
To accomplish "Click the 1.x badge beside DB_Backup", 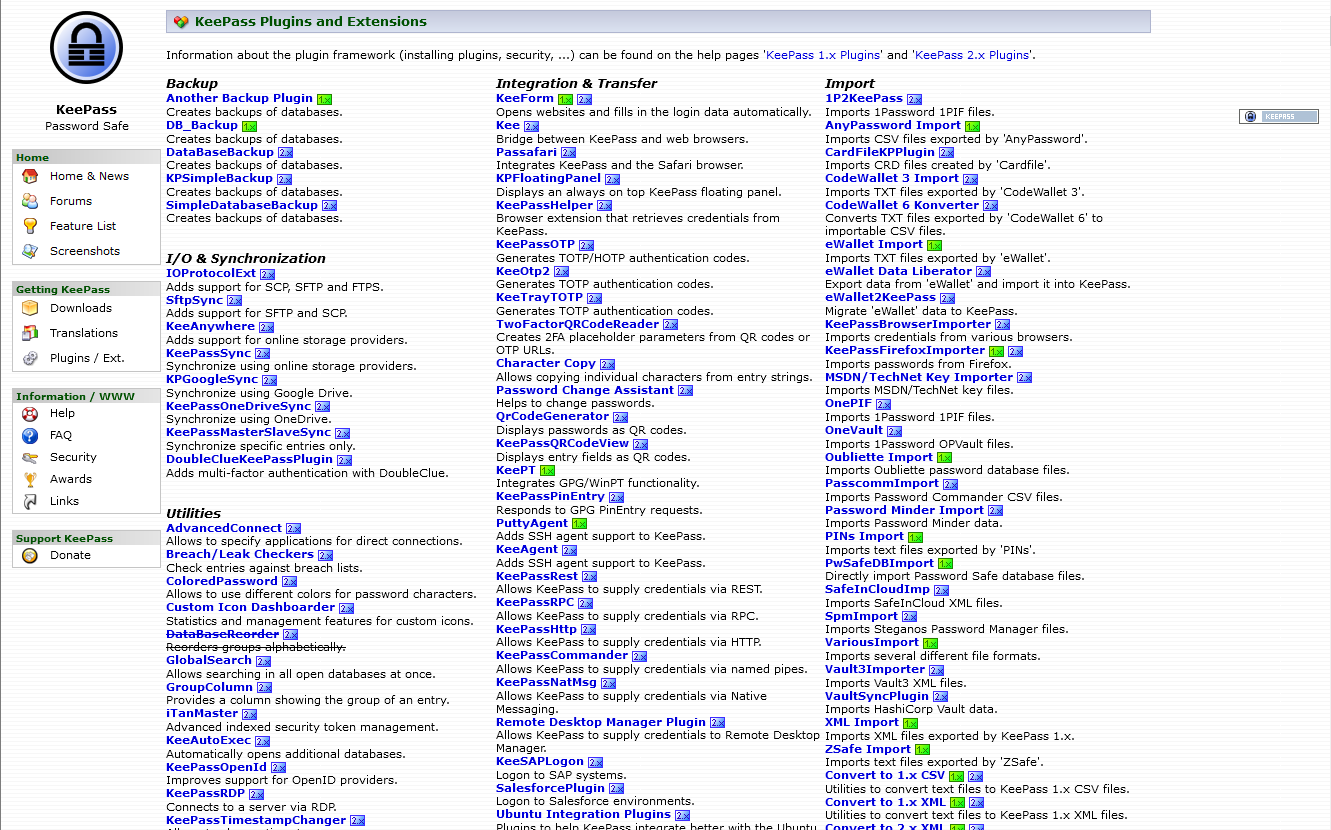I will click(249, 126).
